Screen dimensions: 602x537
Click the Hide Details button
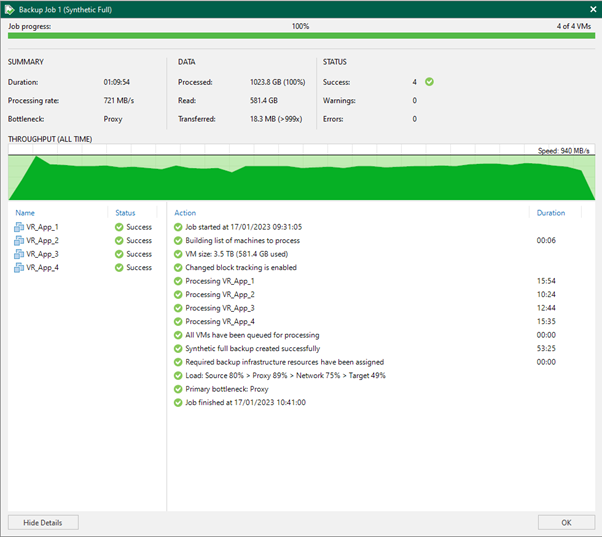pyautogui.click(x=43, y=522)
